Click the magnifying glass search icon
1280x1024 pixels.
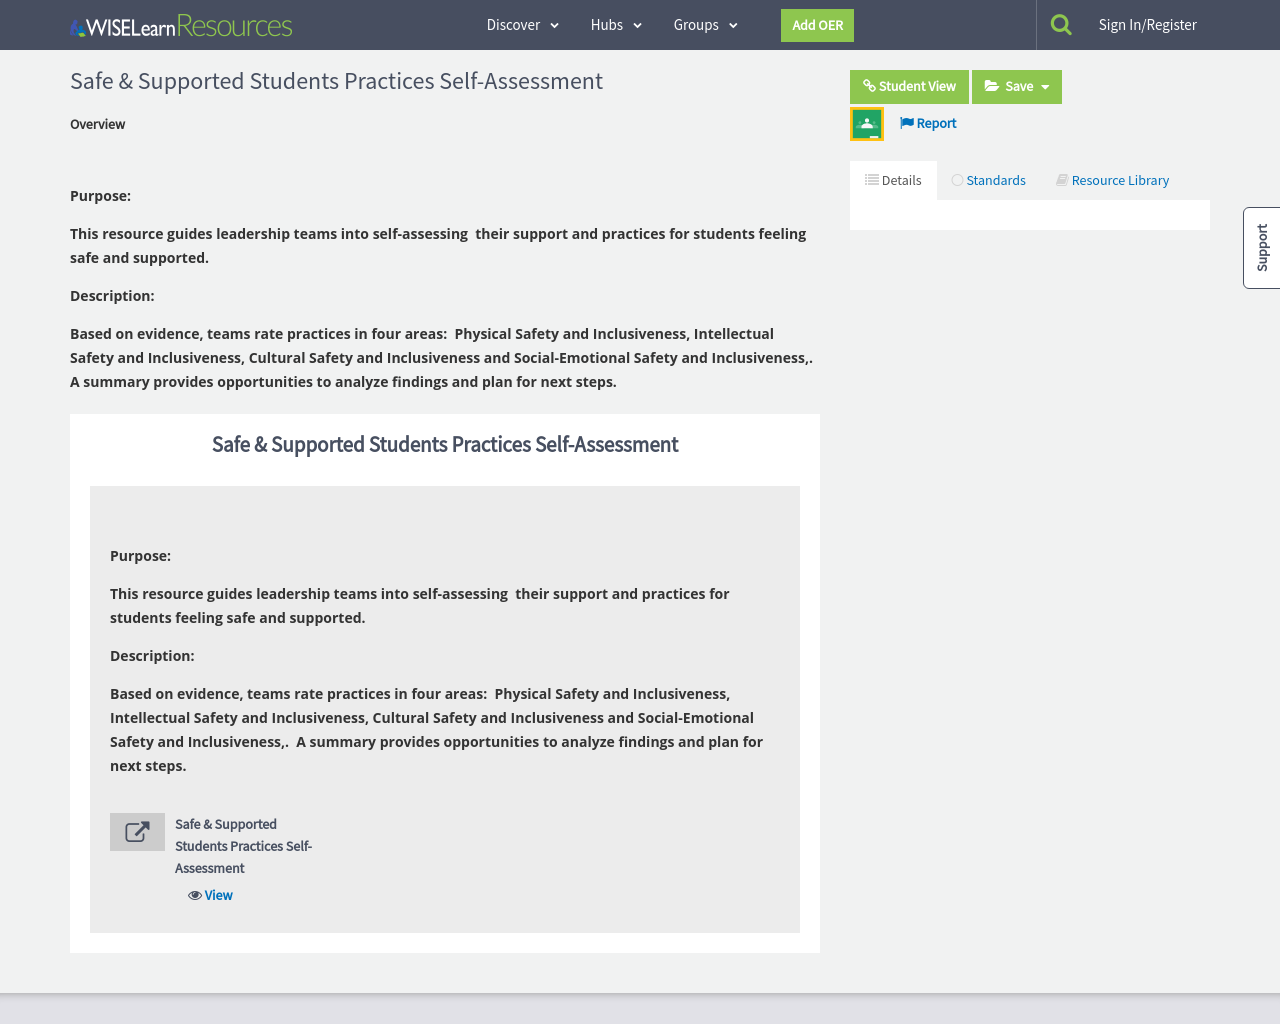[1061, 24]
